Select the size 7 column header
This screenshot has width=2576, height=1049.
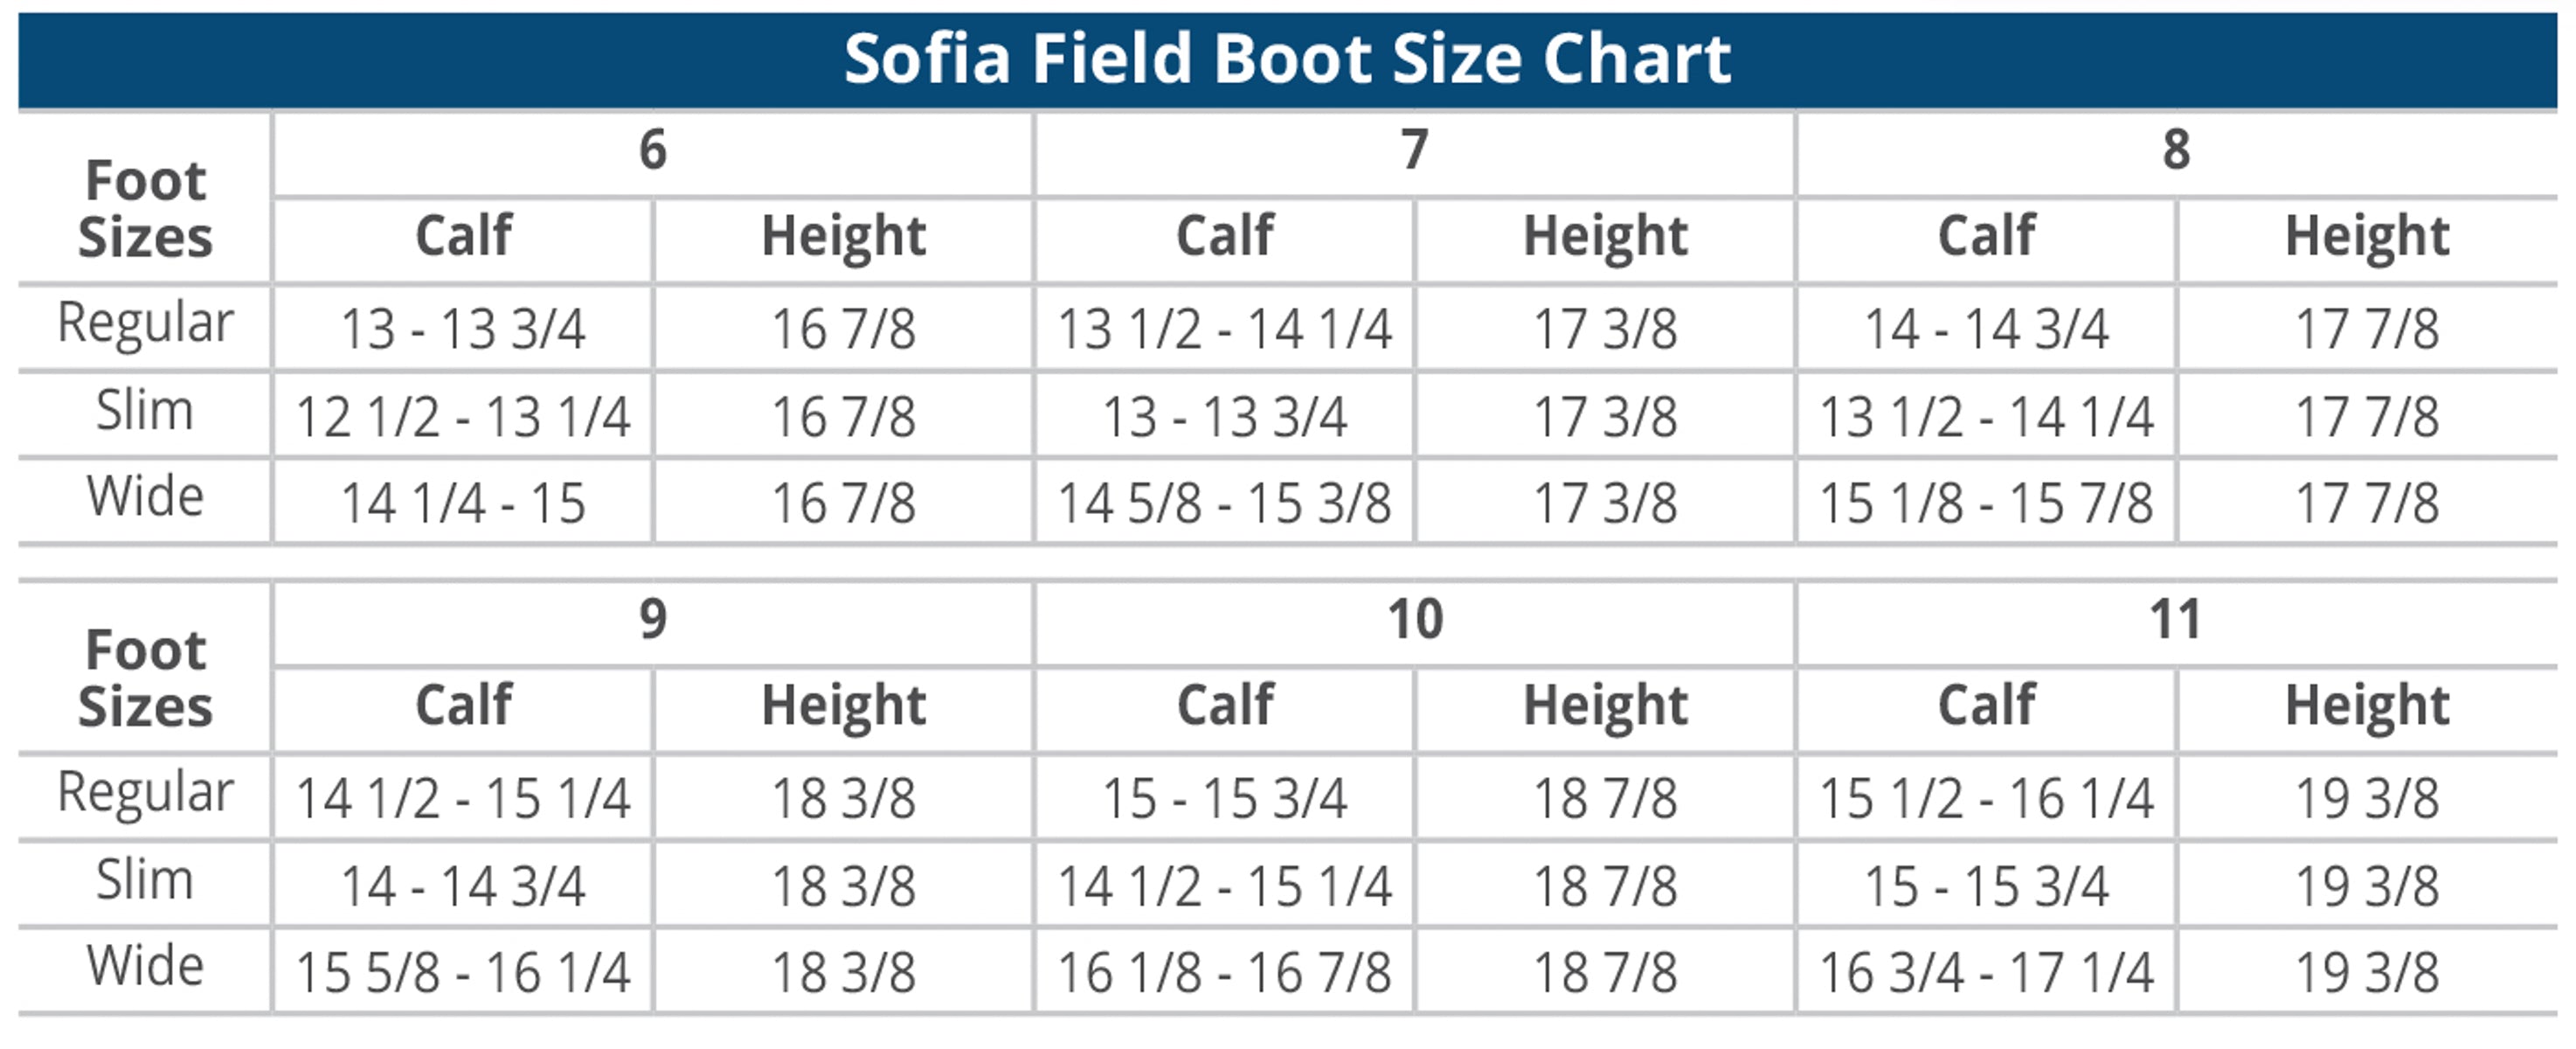tap(1414, 150)
